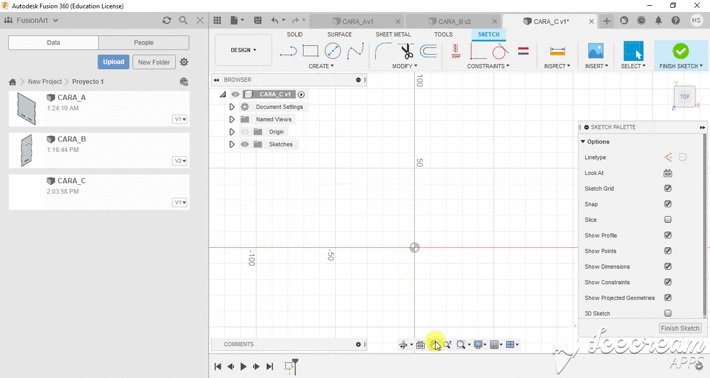Screen dimensions: 710x378
Task: Refresh the data panel
Action: pos(167,20)
